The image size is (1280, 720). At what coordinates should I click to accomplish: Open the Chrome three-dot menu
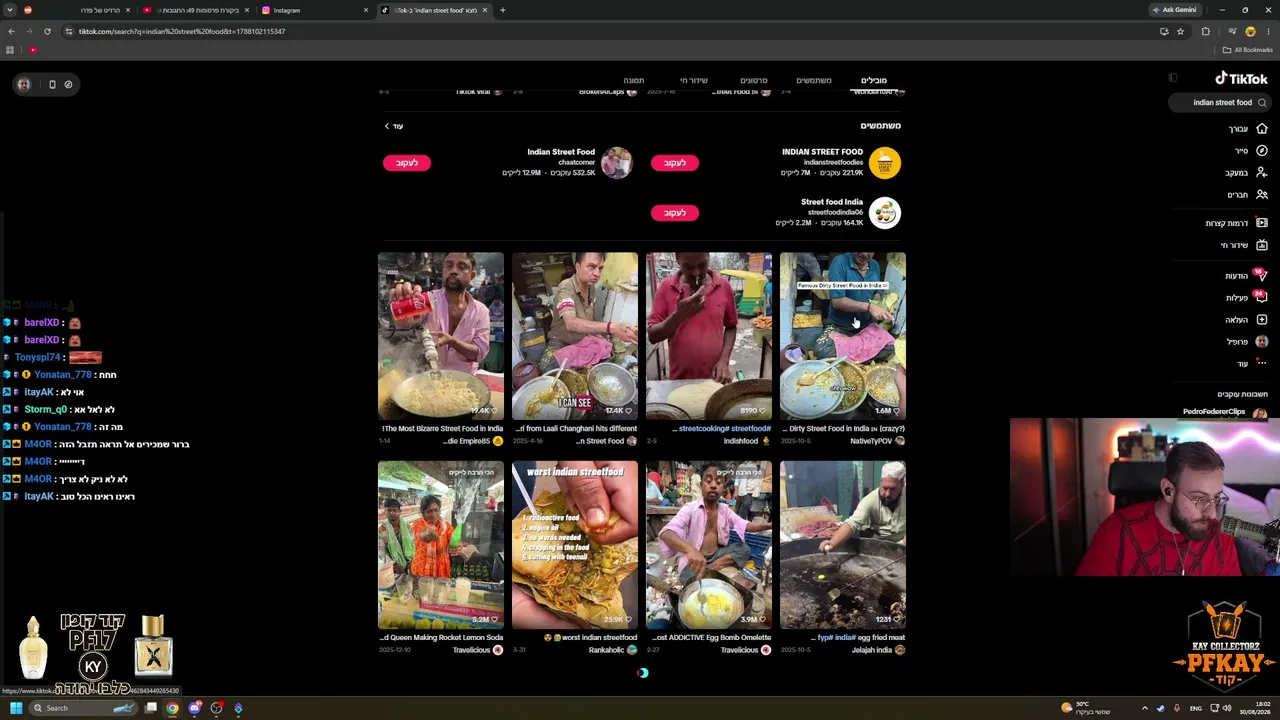(1268, 31)
